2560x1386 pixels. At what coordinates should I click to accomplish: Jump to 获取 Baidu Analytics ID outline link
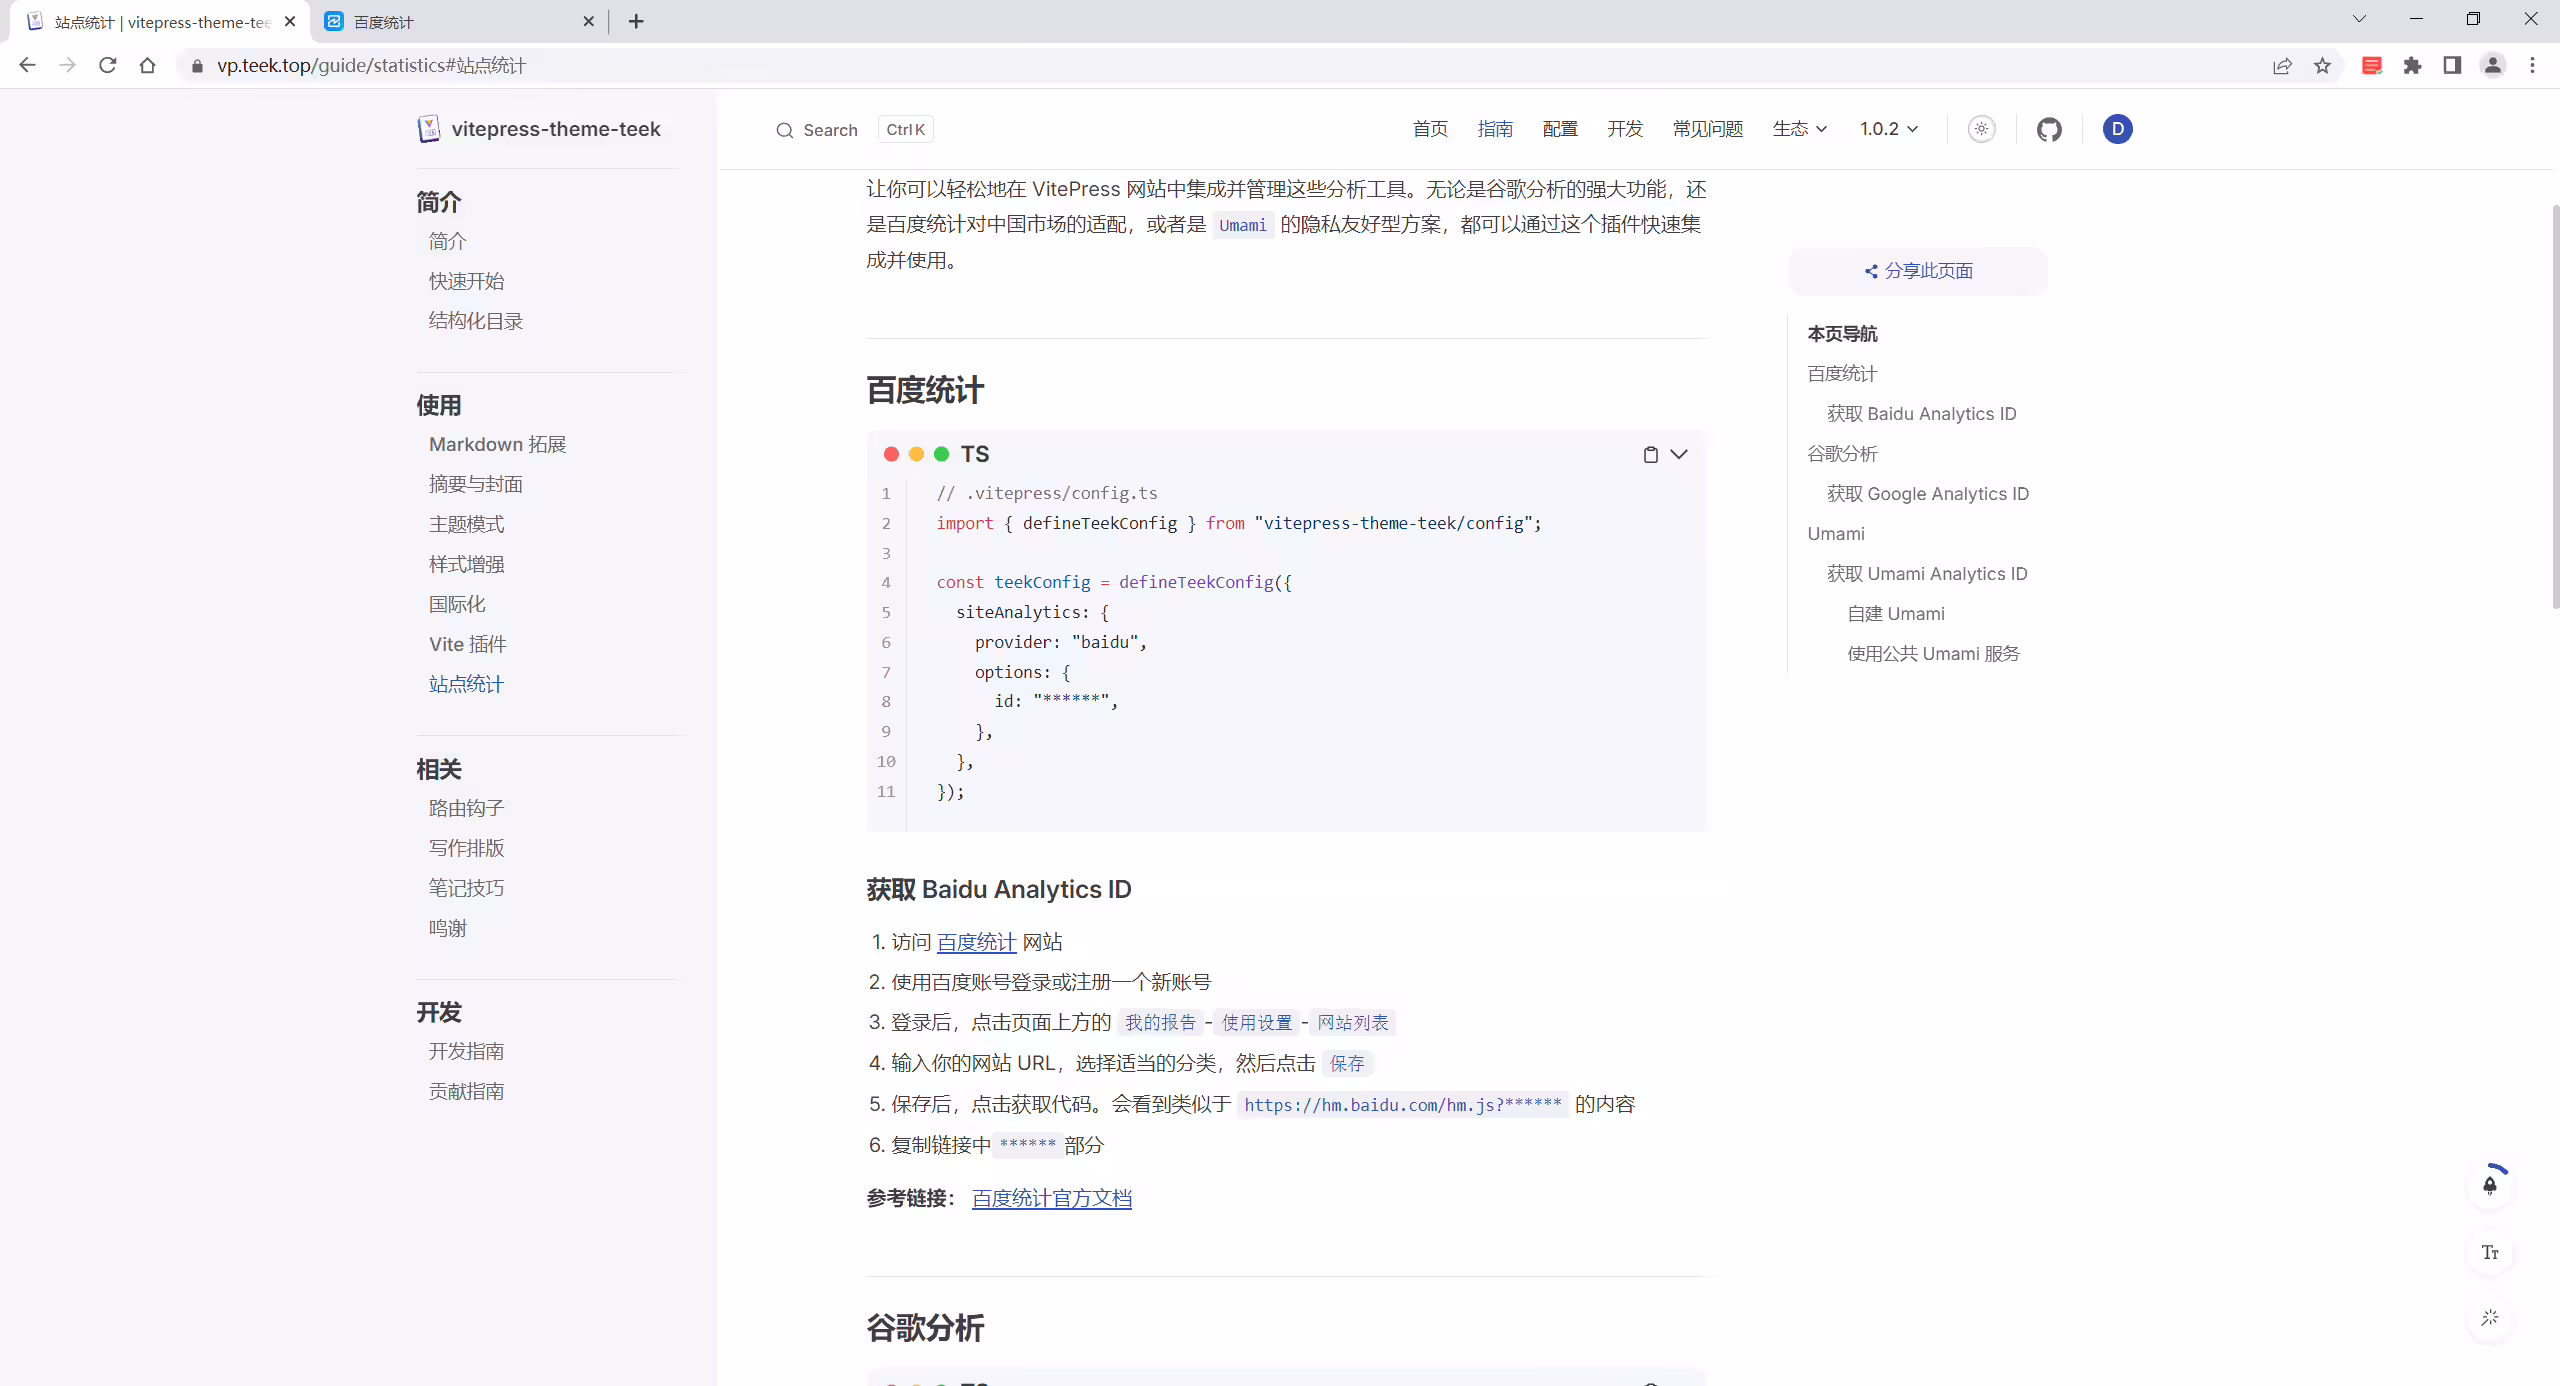1922,414
